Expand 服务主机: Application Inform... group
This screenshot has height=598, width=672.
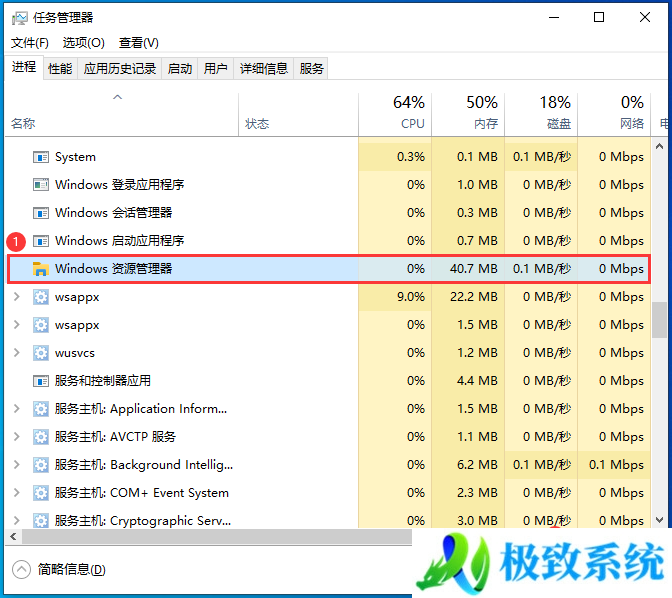pyautogui.click(x=17, y=409)
